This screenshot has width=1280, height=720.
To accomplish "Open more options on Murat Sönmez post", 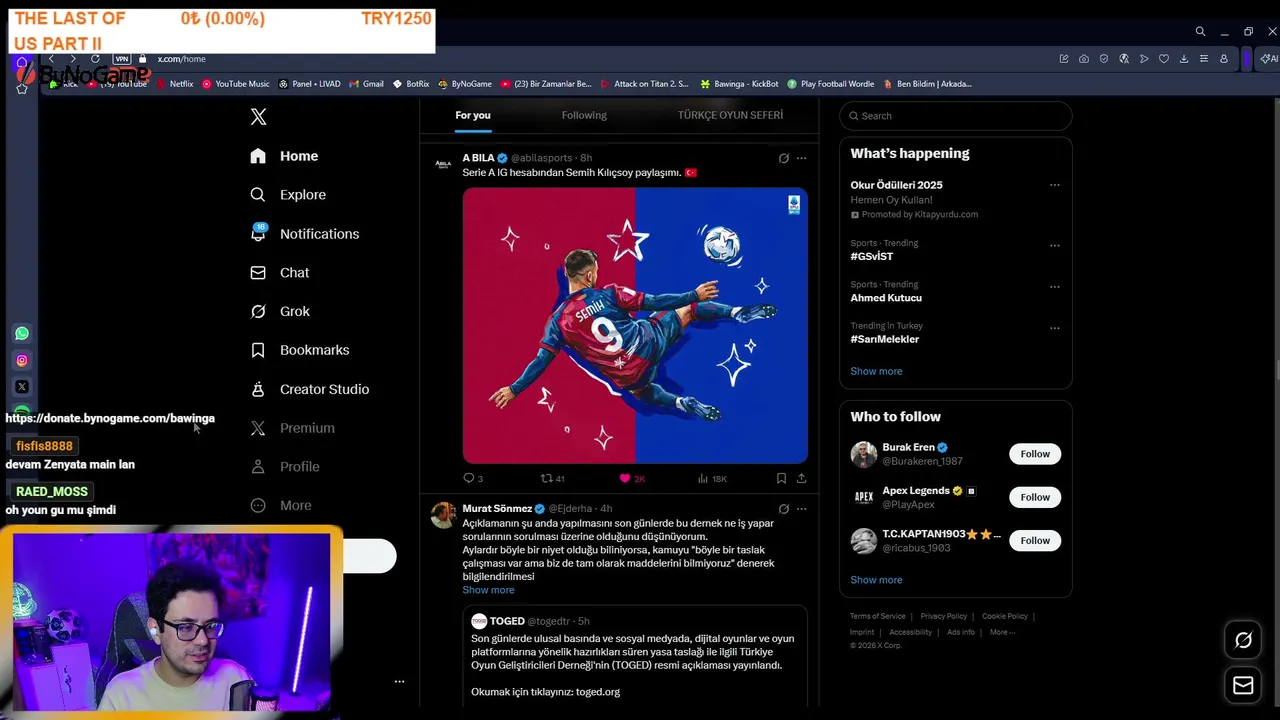I will 801,509.
